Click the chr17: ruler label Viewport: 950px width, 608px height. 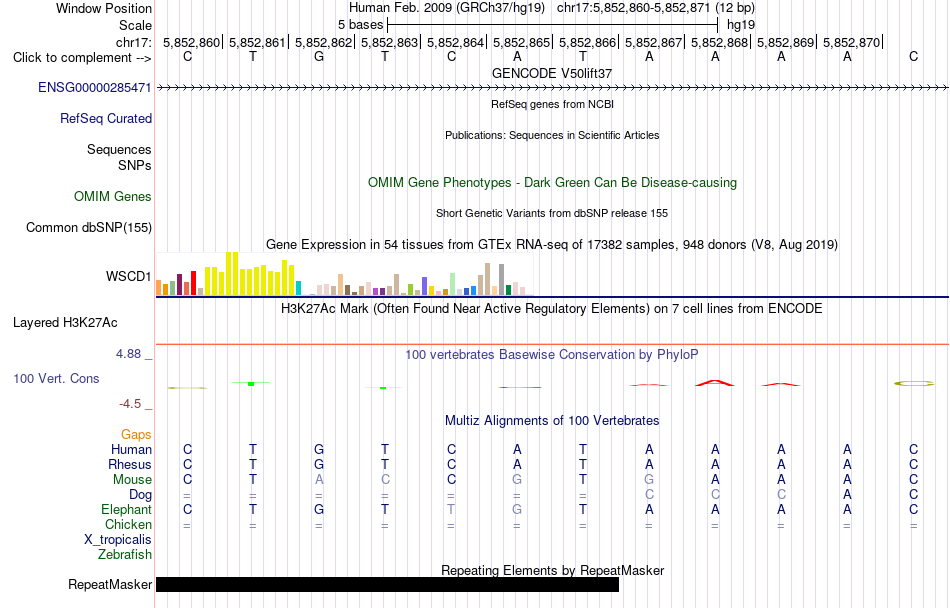tap(133, 42)
